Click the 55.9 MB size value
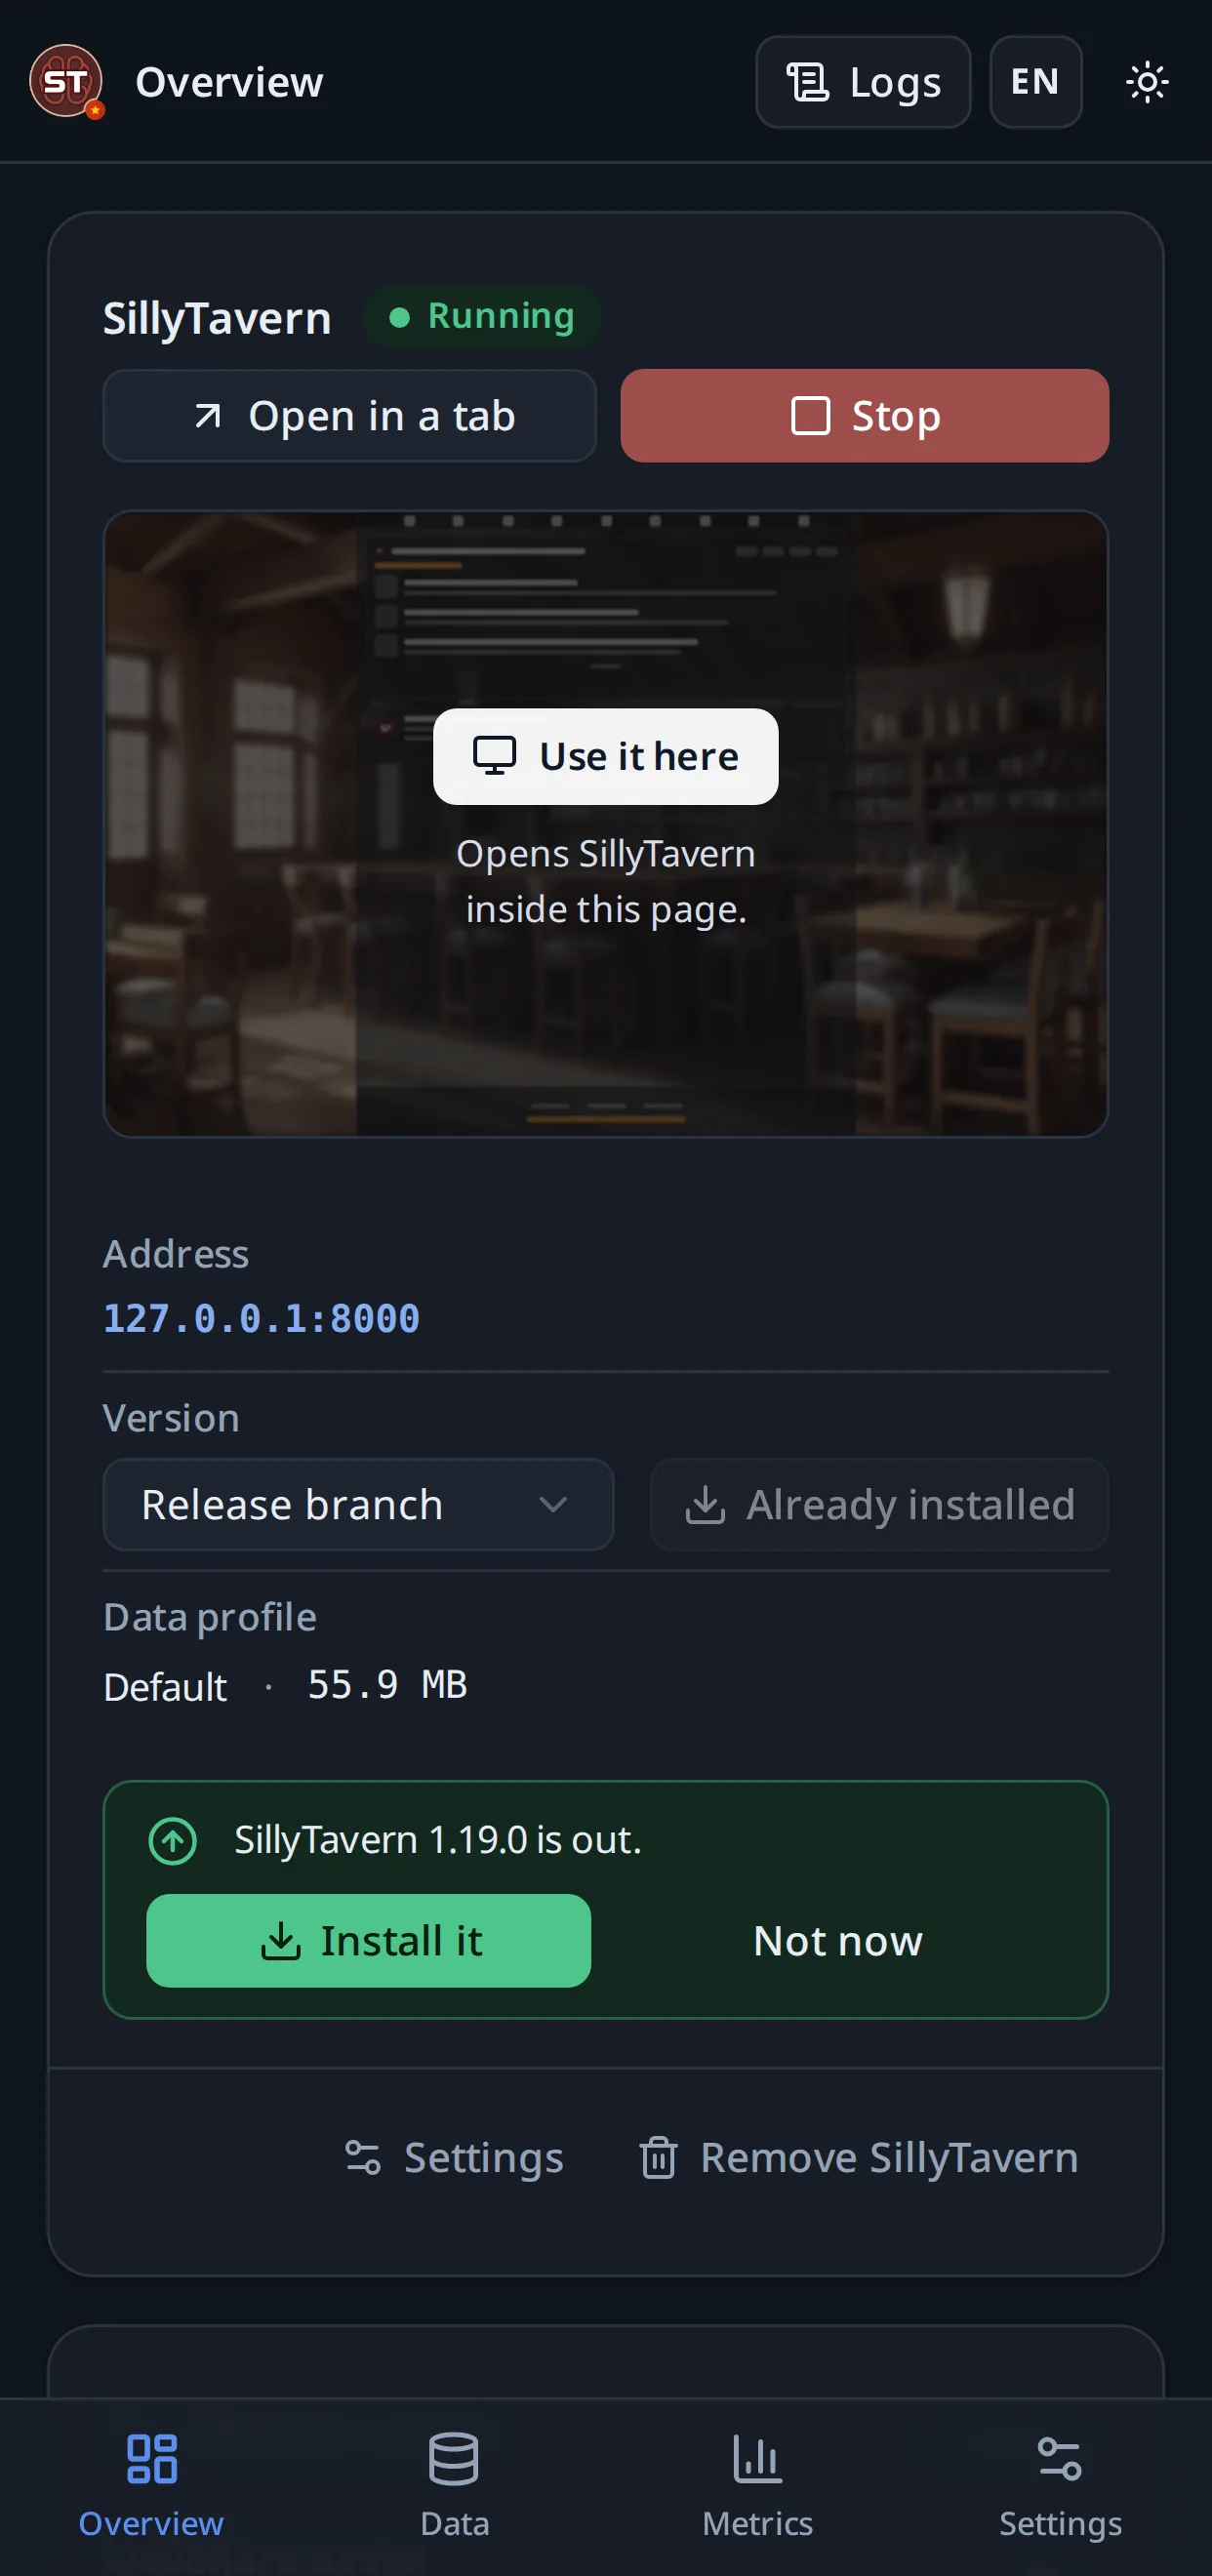1212x2576 pixels. pyautogui.click(x=387, y=1685)
